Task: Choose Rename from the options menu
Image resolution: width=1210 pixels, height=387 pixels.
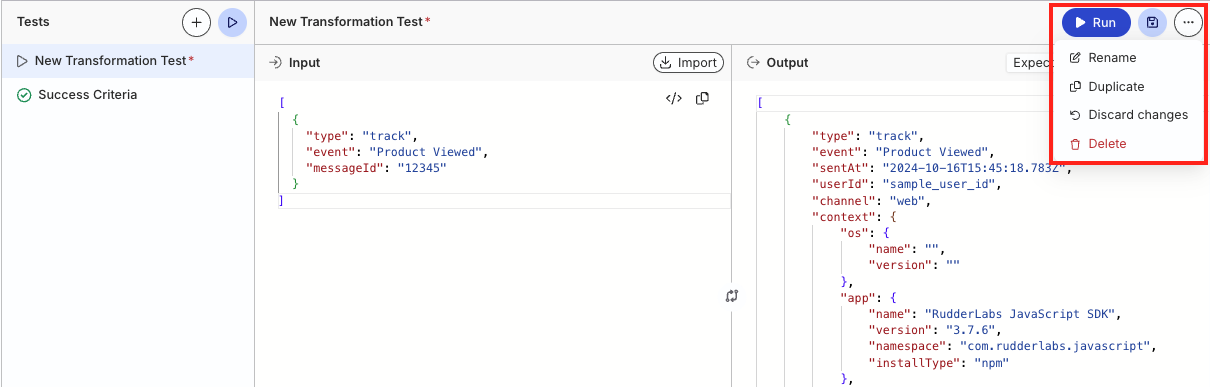Action: 1112,58
